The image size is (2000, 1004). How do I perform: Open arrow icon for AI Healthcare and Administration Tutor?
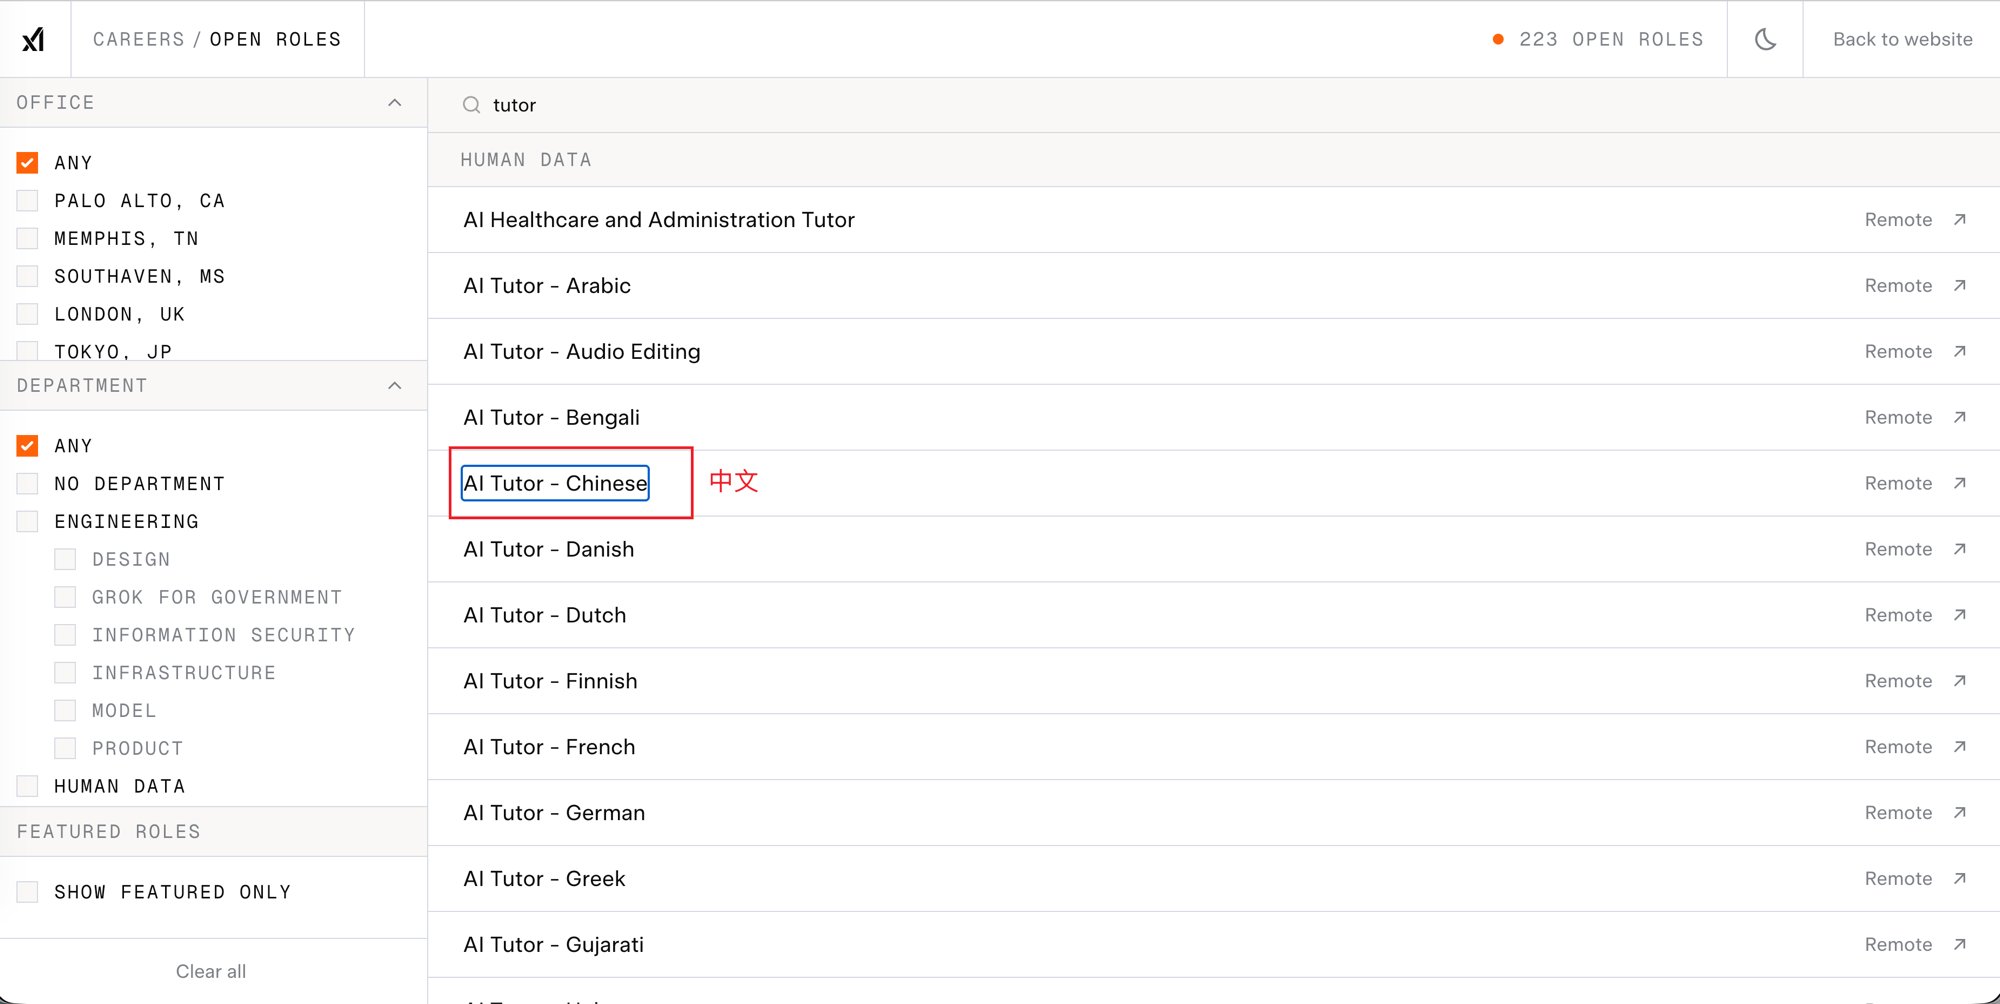pyautogui.click(x=1960, y=219)
